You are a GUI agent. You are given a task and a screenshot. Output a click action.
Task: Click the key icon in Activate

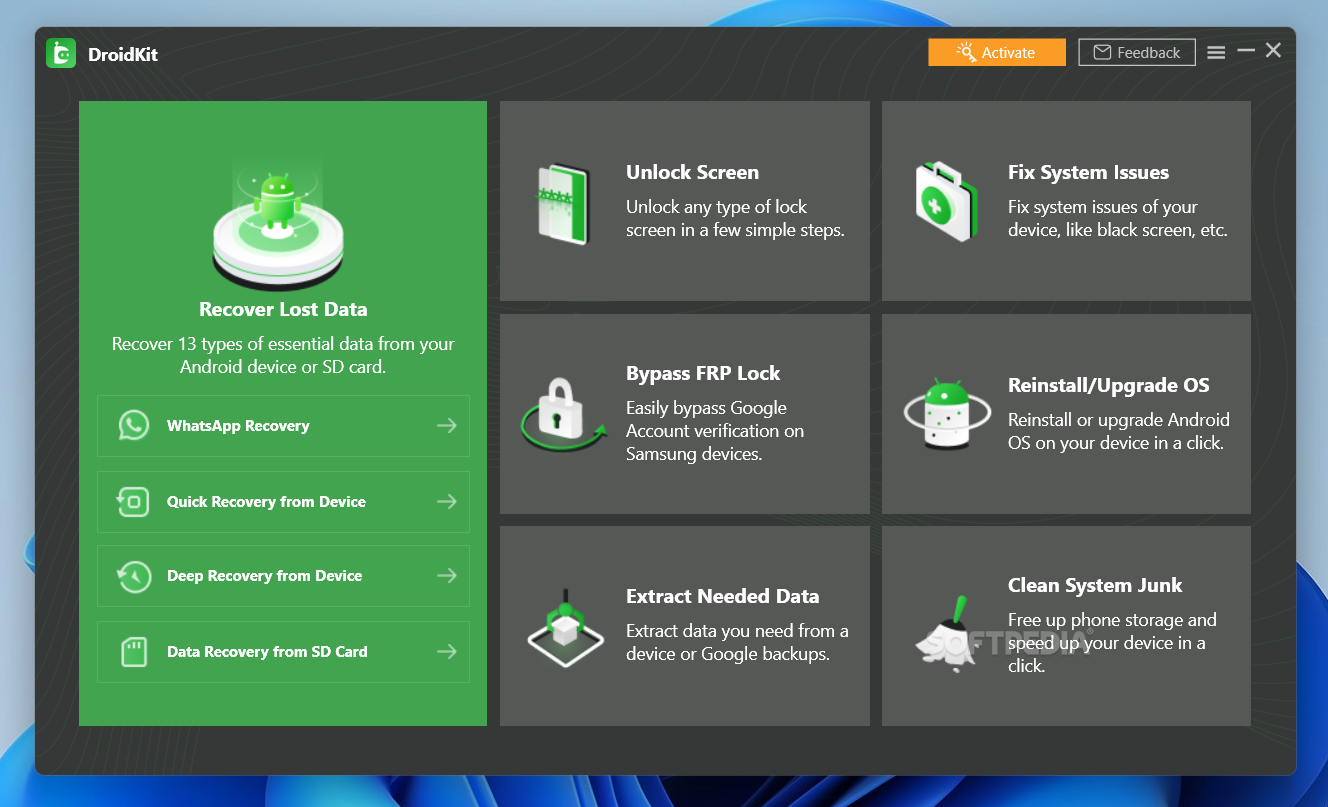(x=966, y=52)
